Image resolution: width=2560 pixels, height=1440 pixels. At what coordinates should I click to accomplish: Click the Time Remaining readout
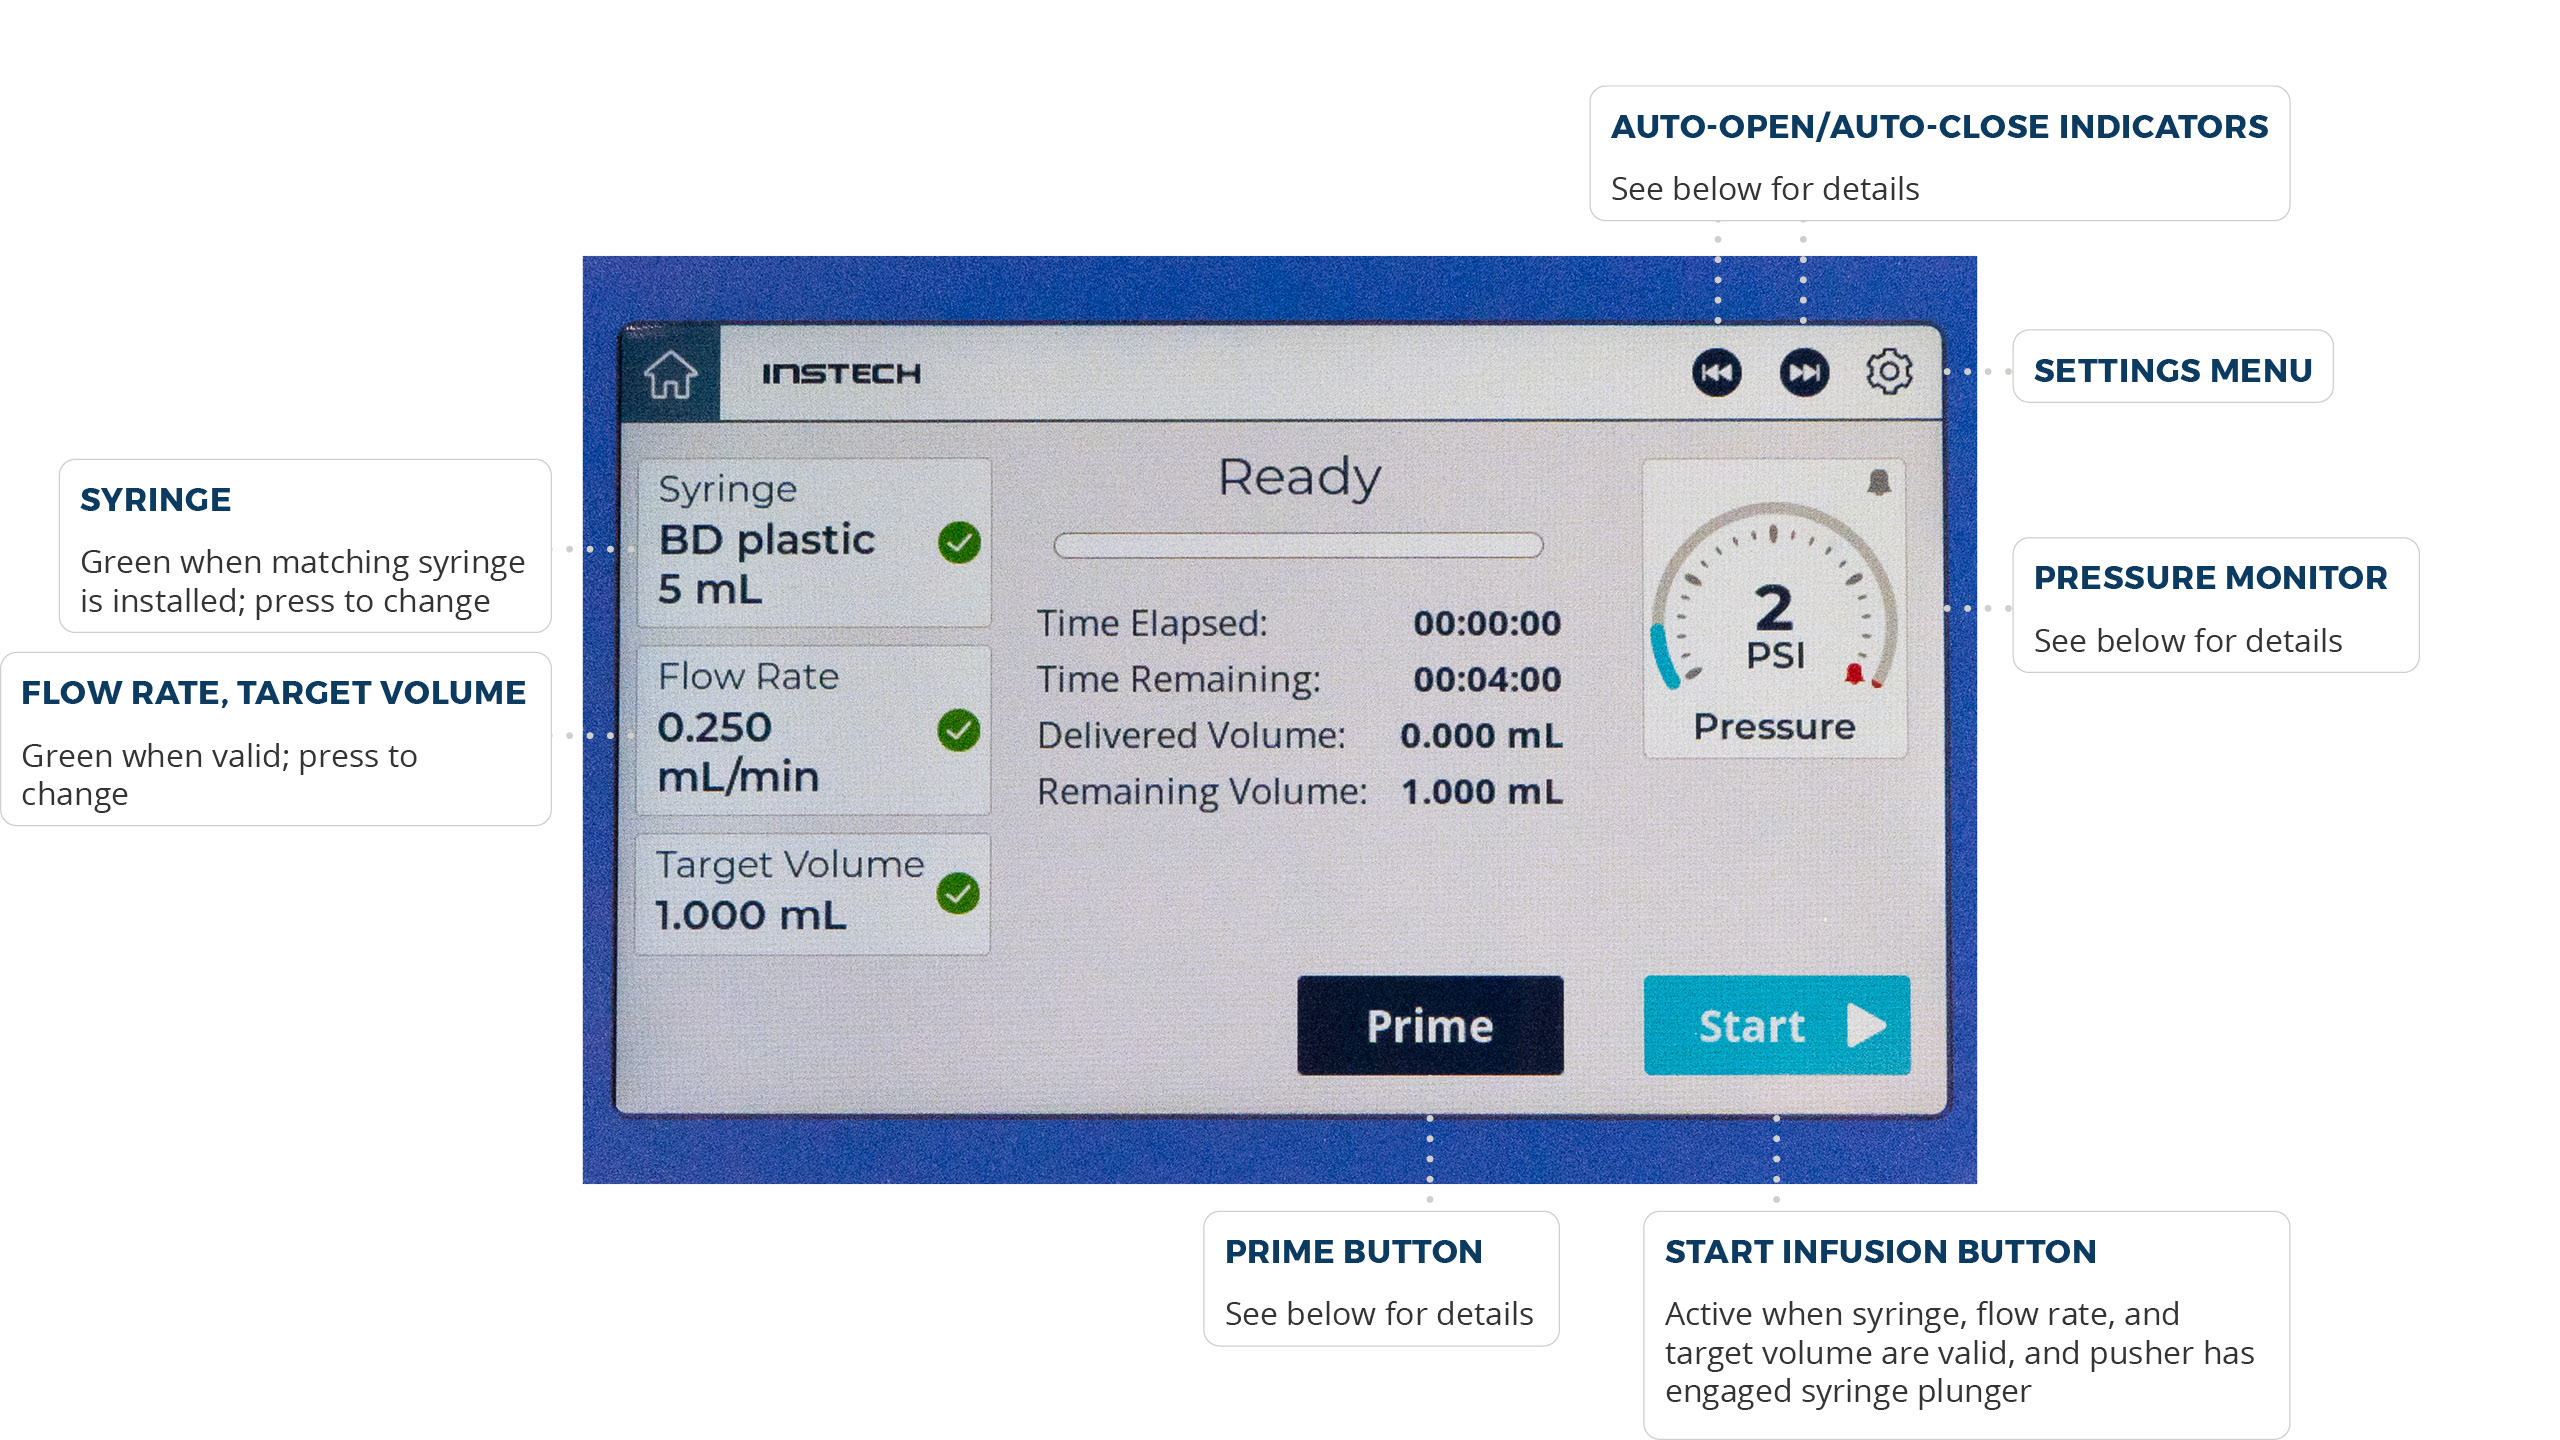pyautogui.click(x=1486, y=680)
